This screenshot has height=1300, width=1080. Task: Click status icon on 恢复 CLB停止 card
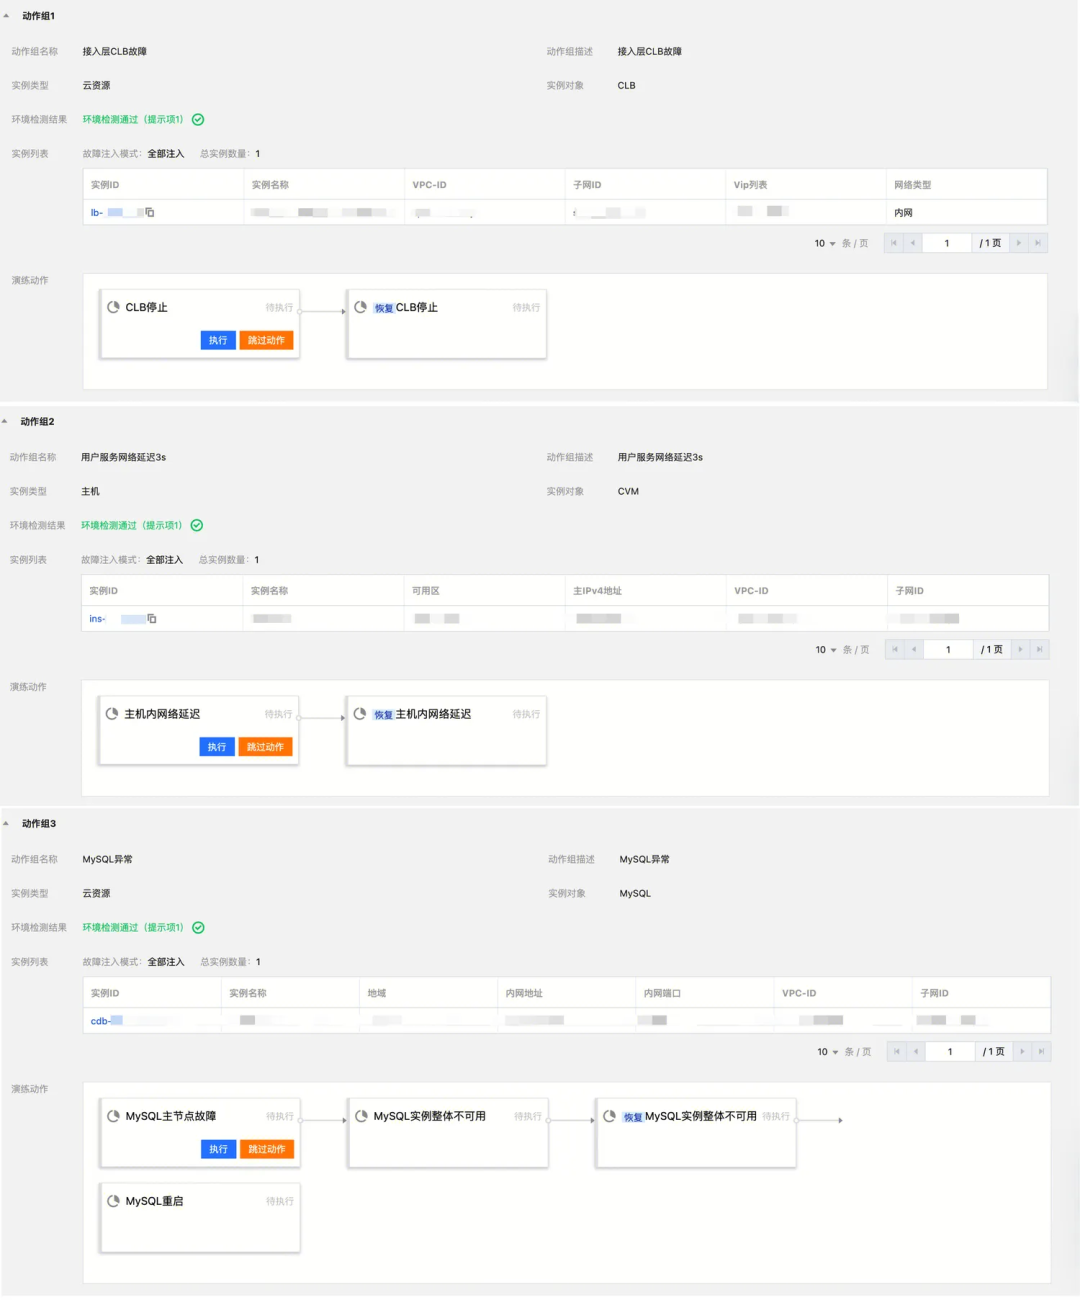361,307
